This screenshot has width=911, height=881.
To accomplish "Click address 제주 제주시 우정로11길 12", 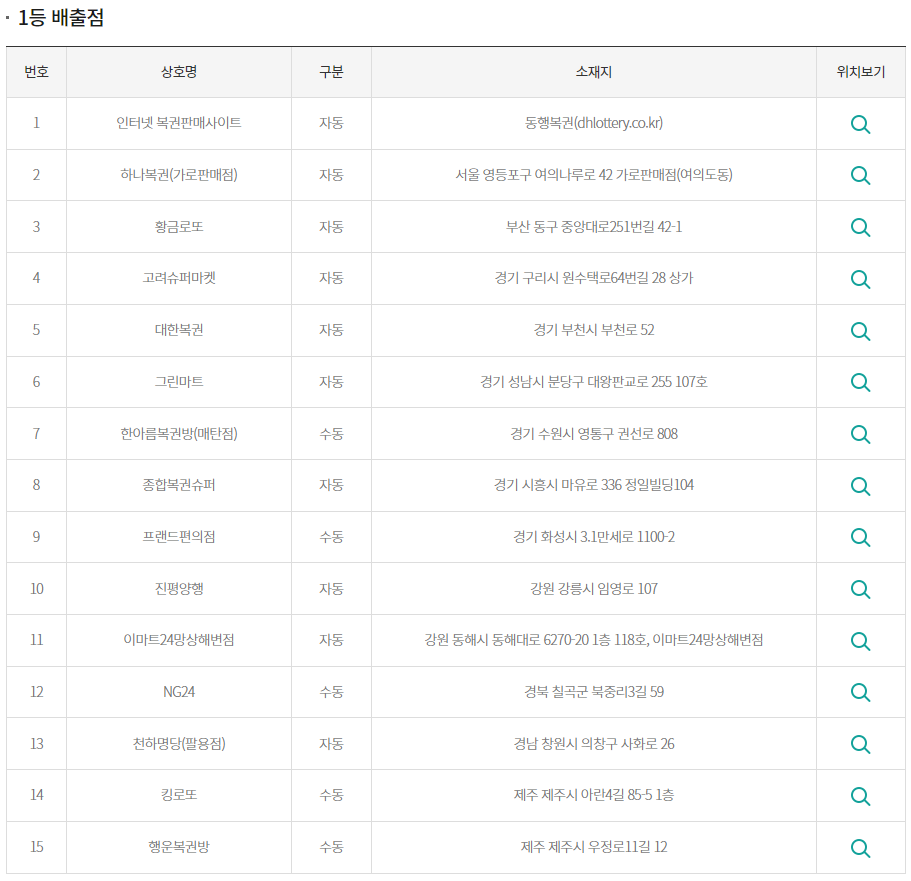I will (x=594, y=846).
